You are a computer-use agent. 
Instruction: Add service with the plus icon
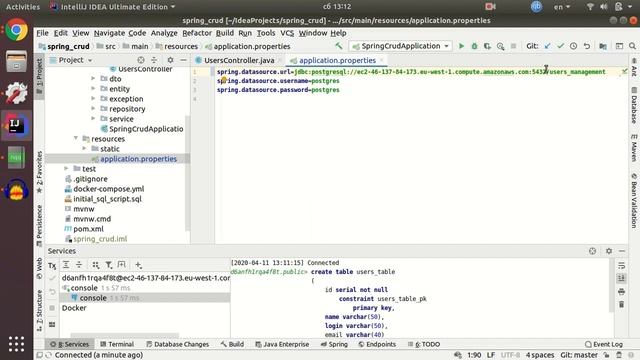(x=138, y=265)
